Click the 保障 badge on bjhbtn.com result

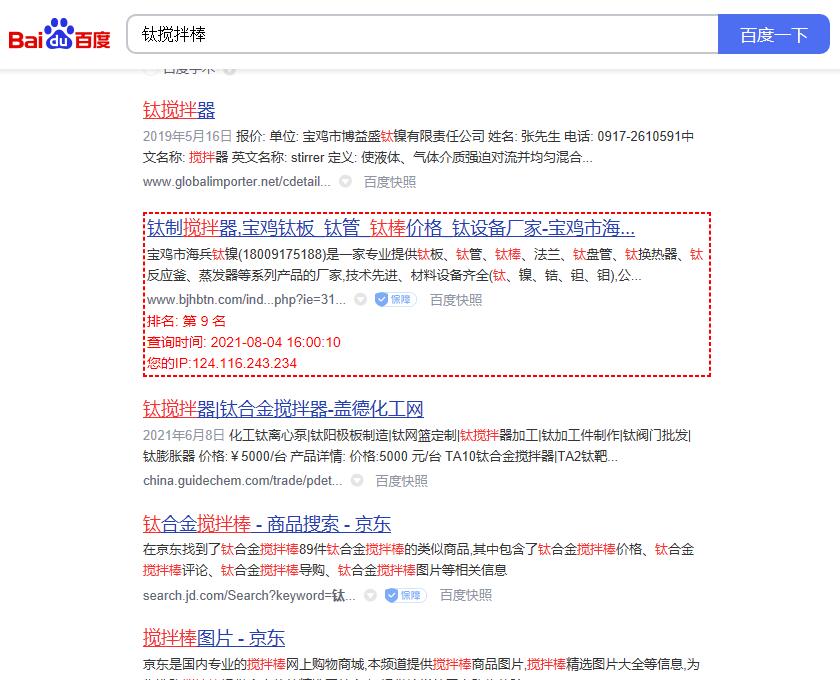click(395, 300)
